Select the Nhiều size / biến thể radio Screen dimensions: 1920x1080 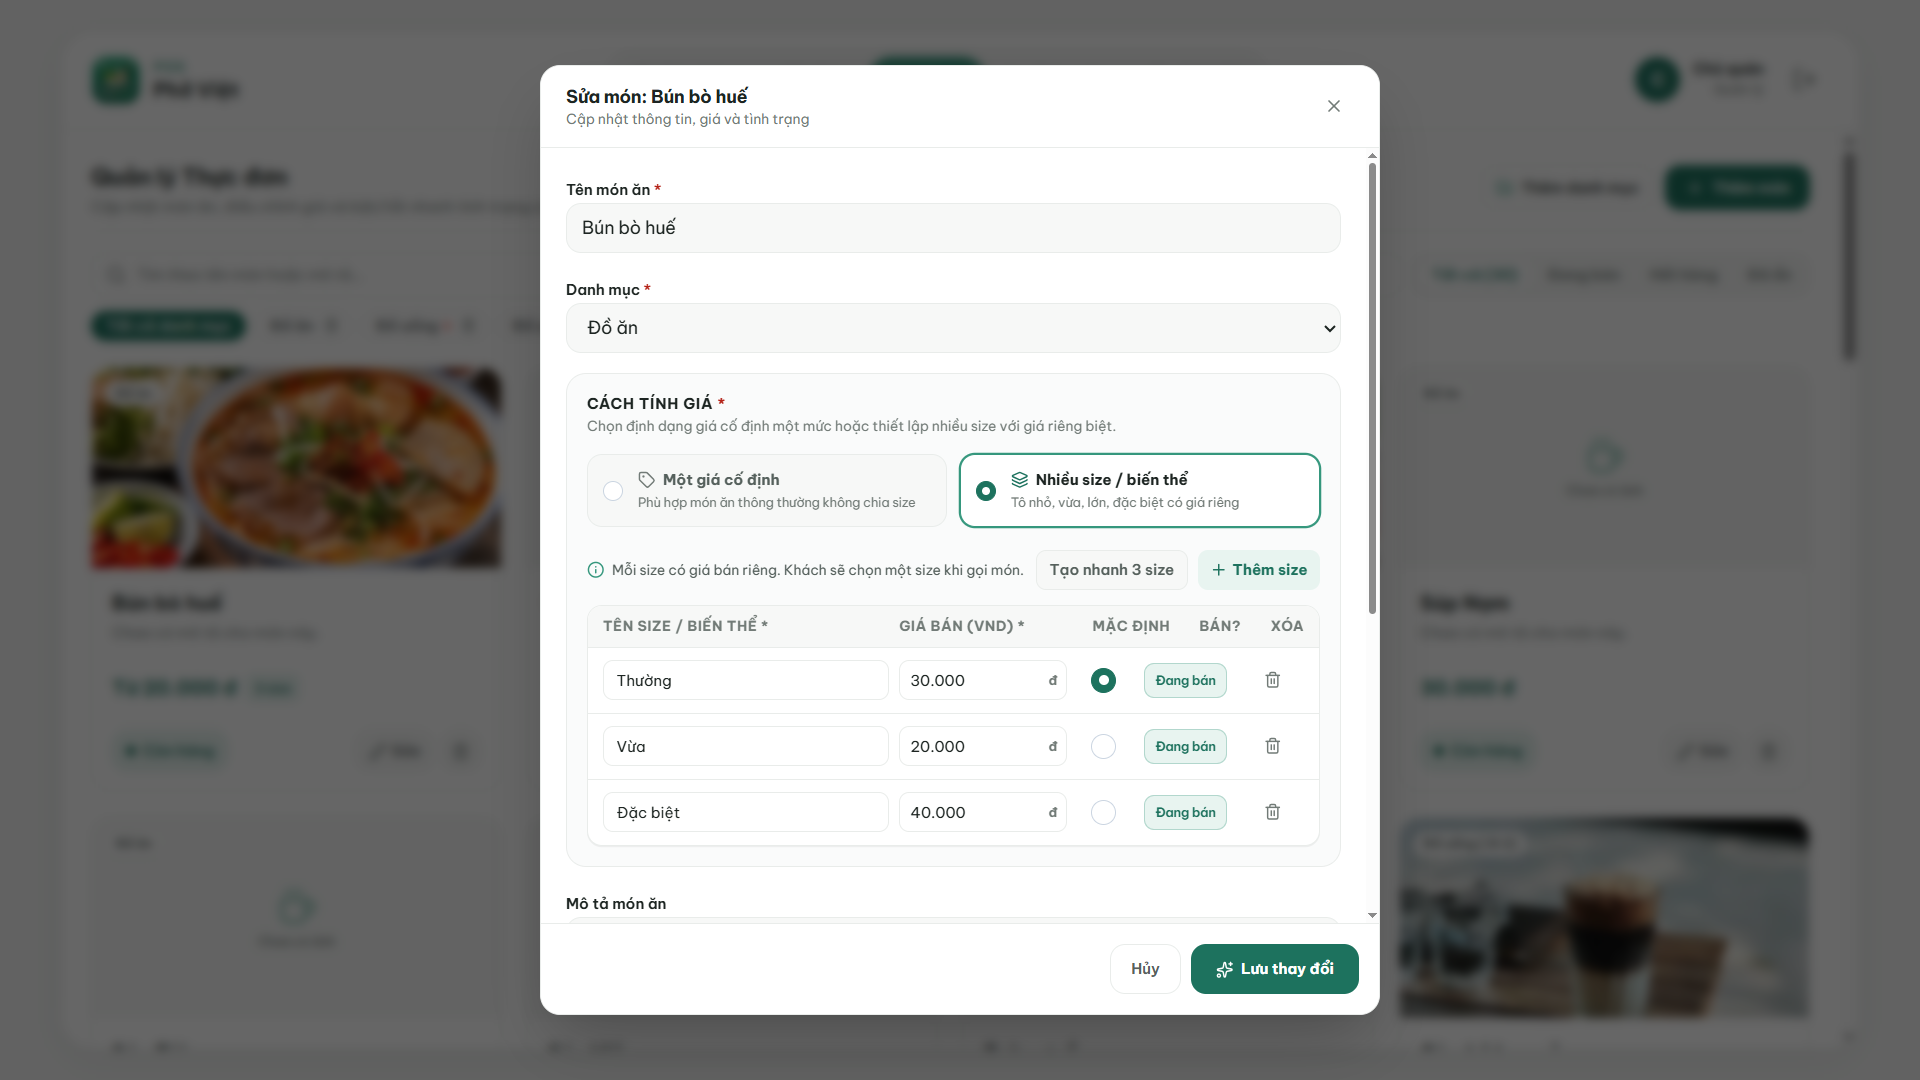point(986,491)
